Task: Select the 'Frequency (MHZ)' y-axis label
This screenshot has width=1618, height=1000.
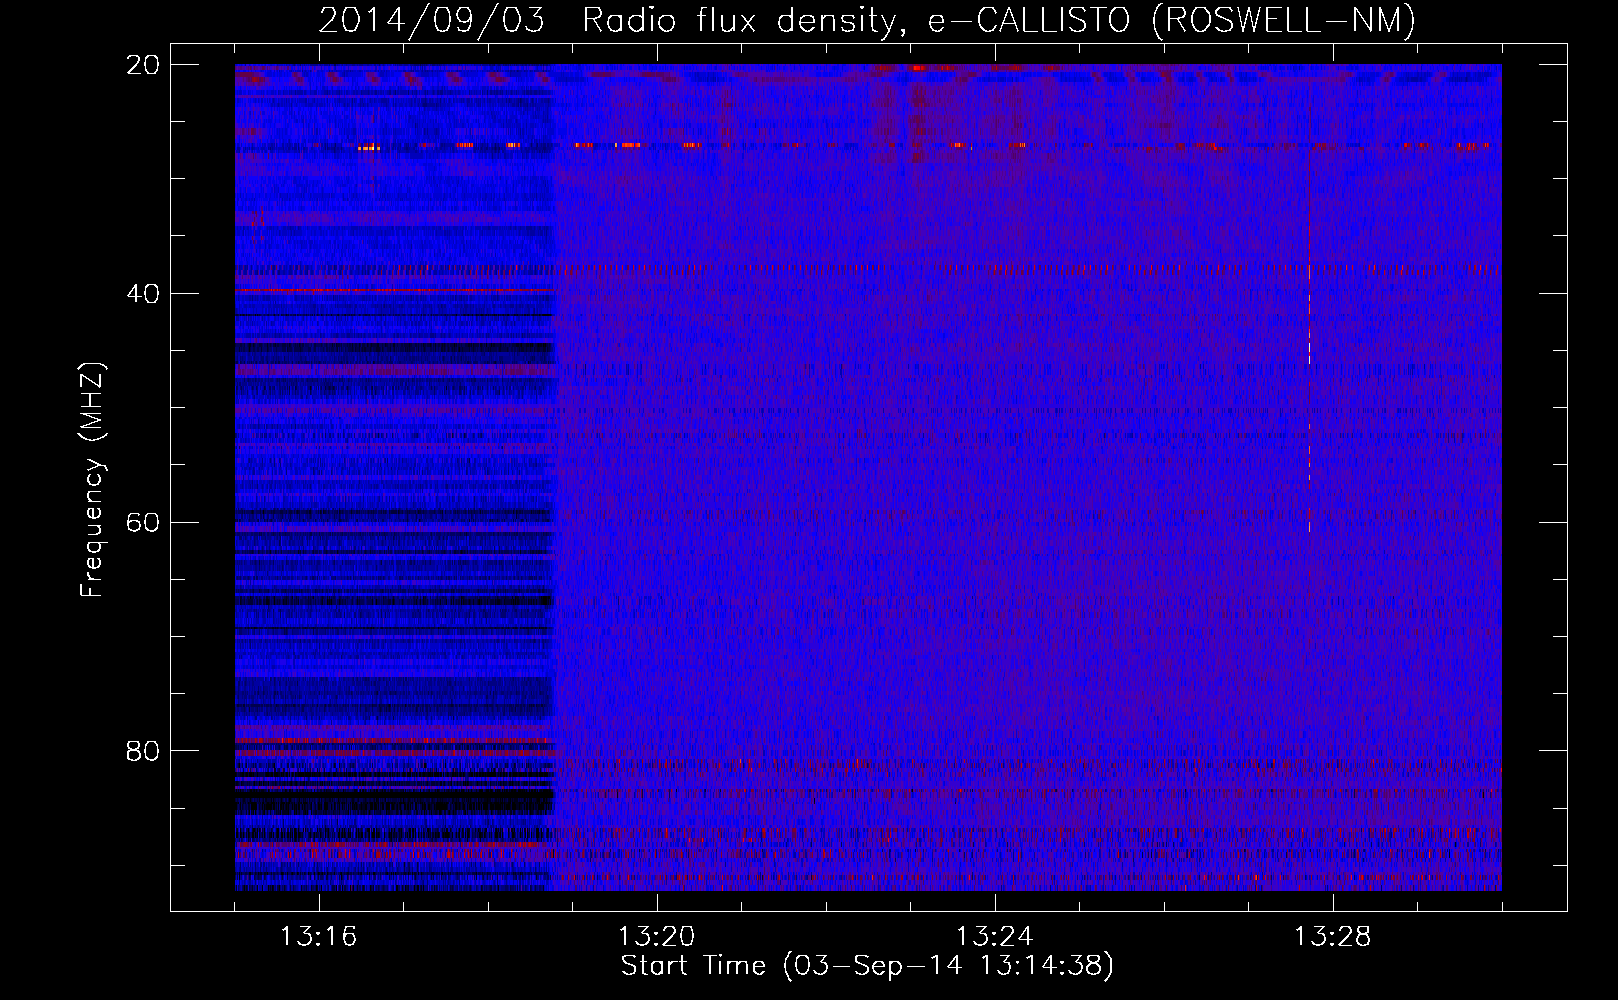Action: (x=92, y=480)
